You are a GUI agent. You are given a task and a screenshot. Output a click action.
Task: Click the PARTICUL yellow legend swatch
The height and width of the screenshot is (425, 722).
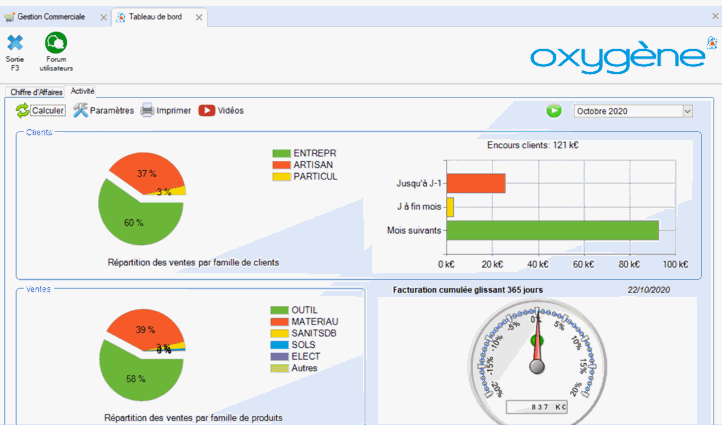coord(281,176)
